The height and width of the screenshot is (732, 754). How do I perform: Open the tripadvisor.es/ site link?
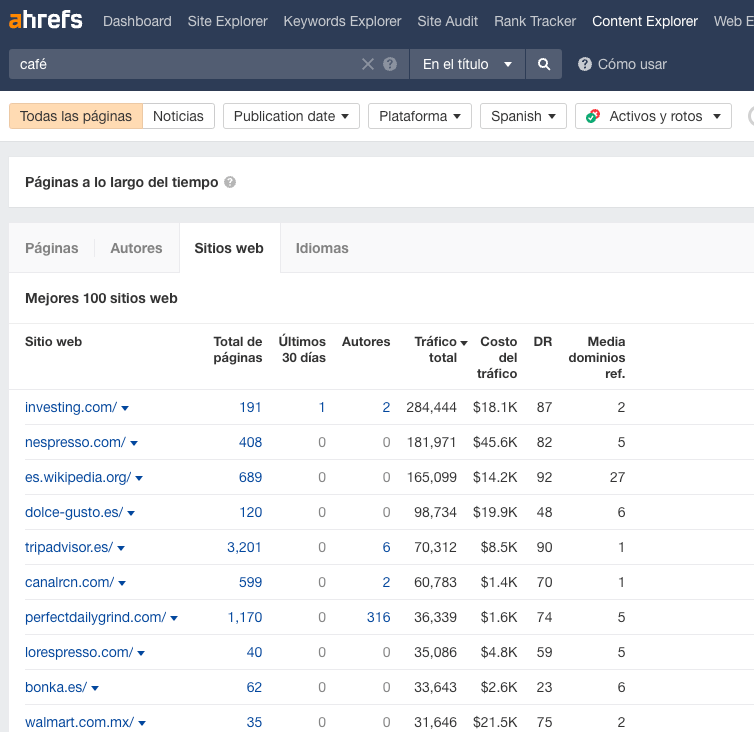(x=69, y=547)
